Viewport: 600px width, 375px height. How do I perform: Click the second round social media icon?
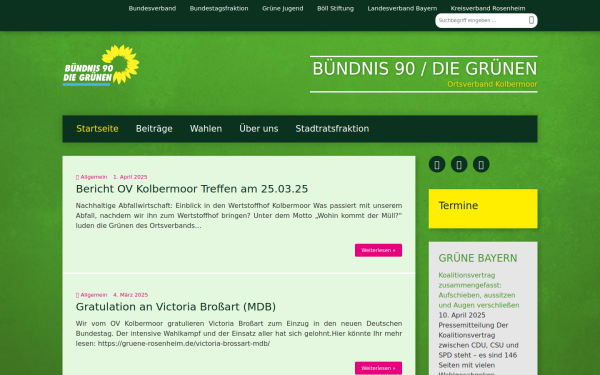459,165
